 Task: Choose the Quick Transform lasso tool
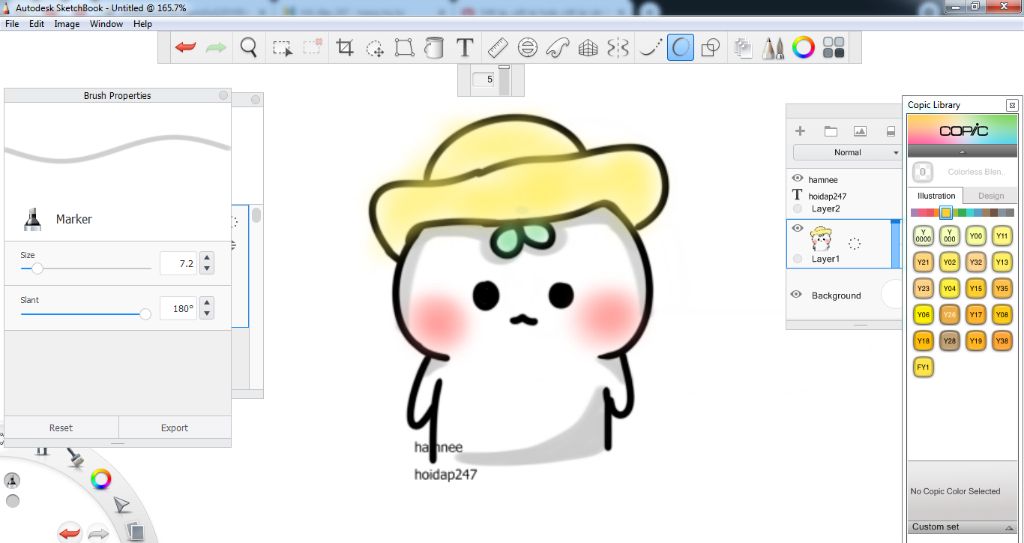coord(375,48)
